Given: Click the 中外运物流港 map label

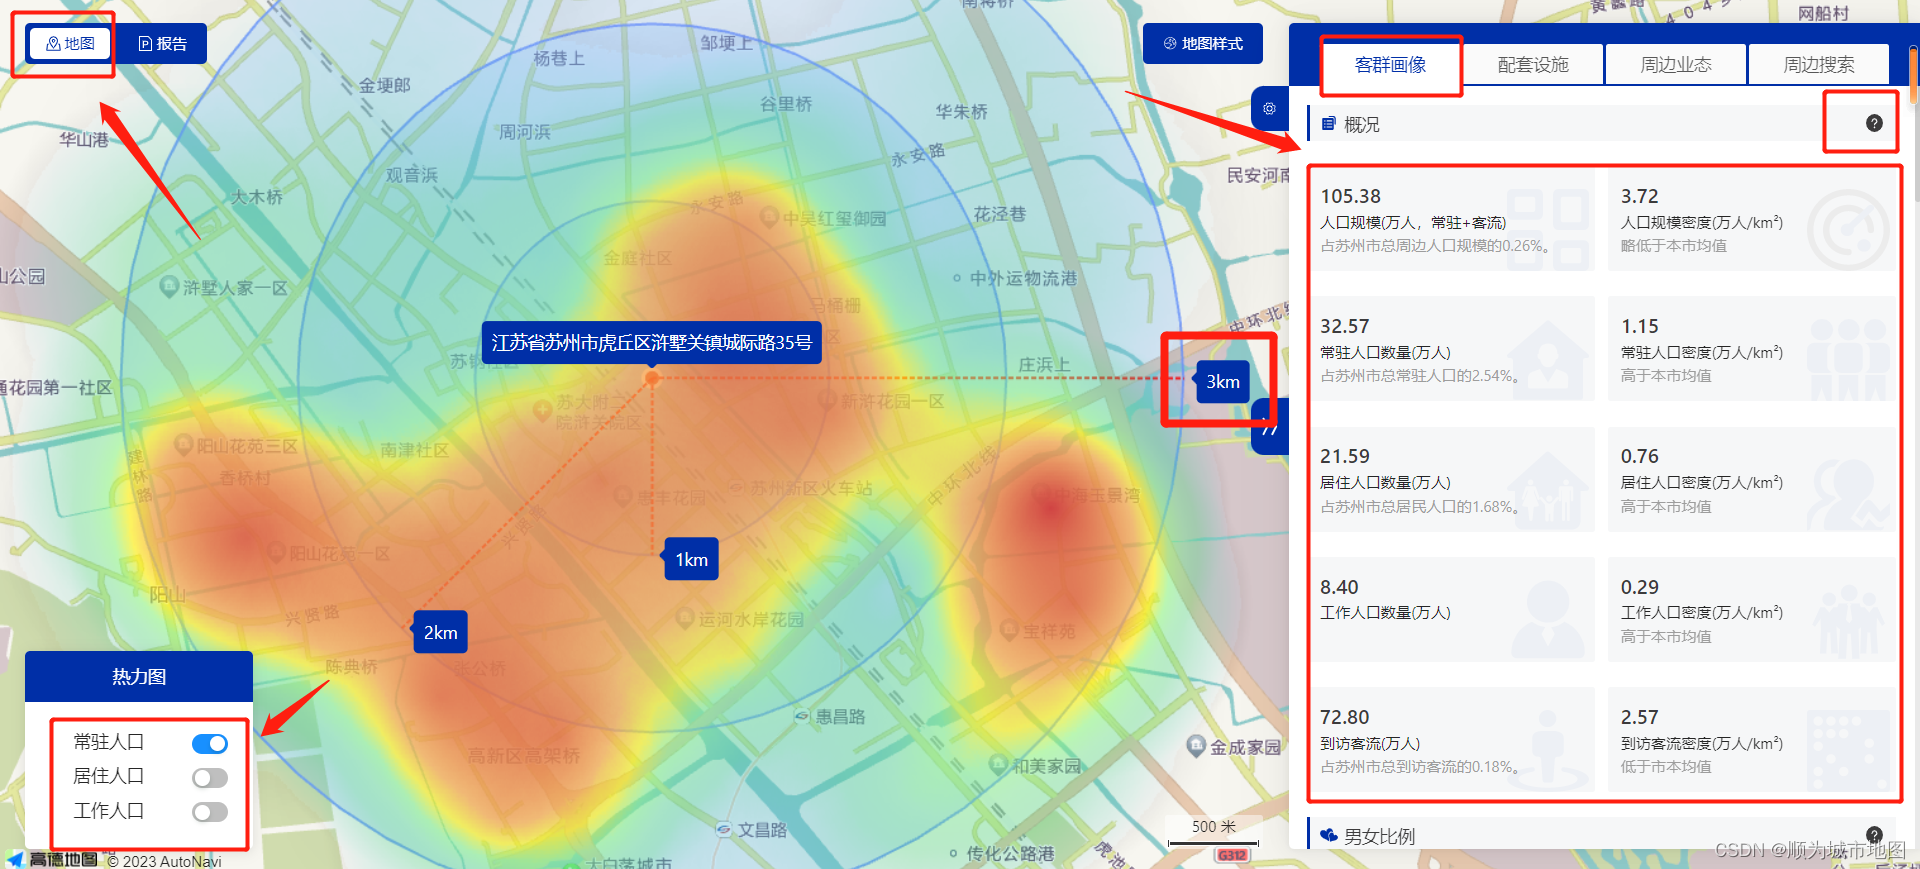Looking at the screenshot, I should 1023,278.
